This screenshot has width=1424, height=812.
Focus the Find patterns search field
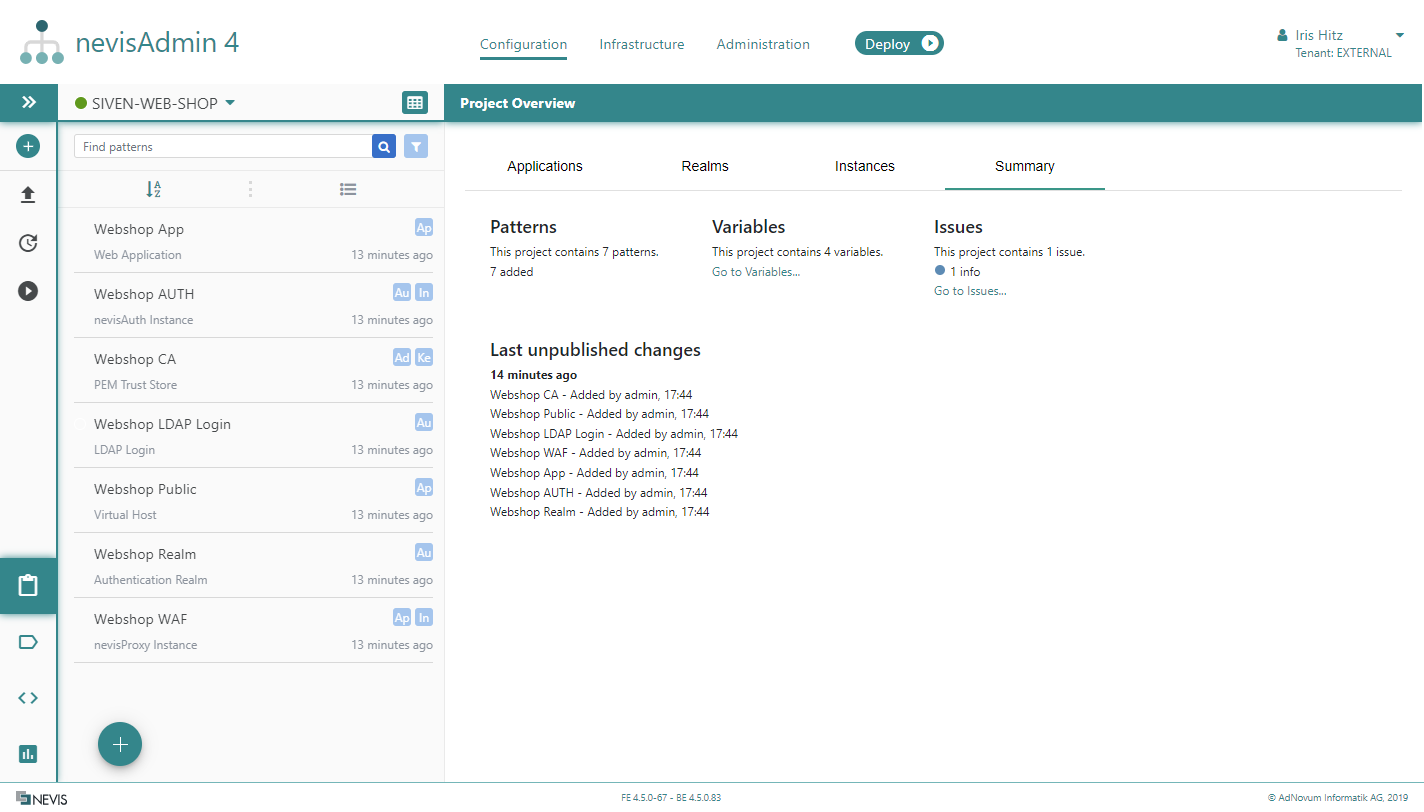click(223, 146)
